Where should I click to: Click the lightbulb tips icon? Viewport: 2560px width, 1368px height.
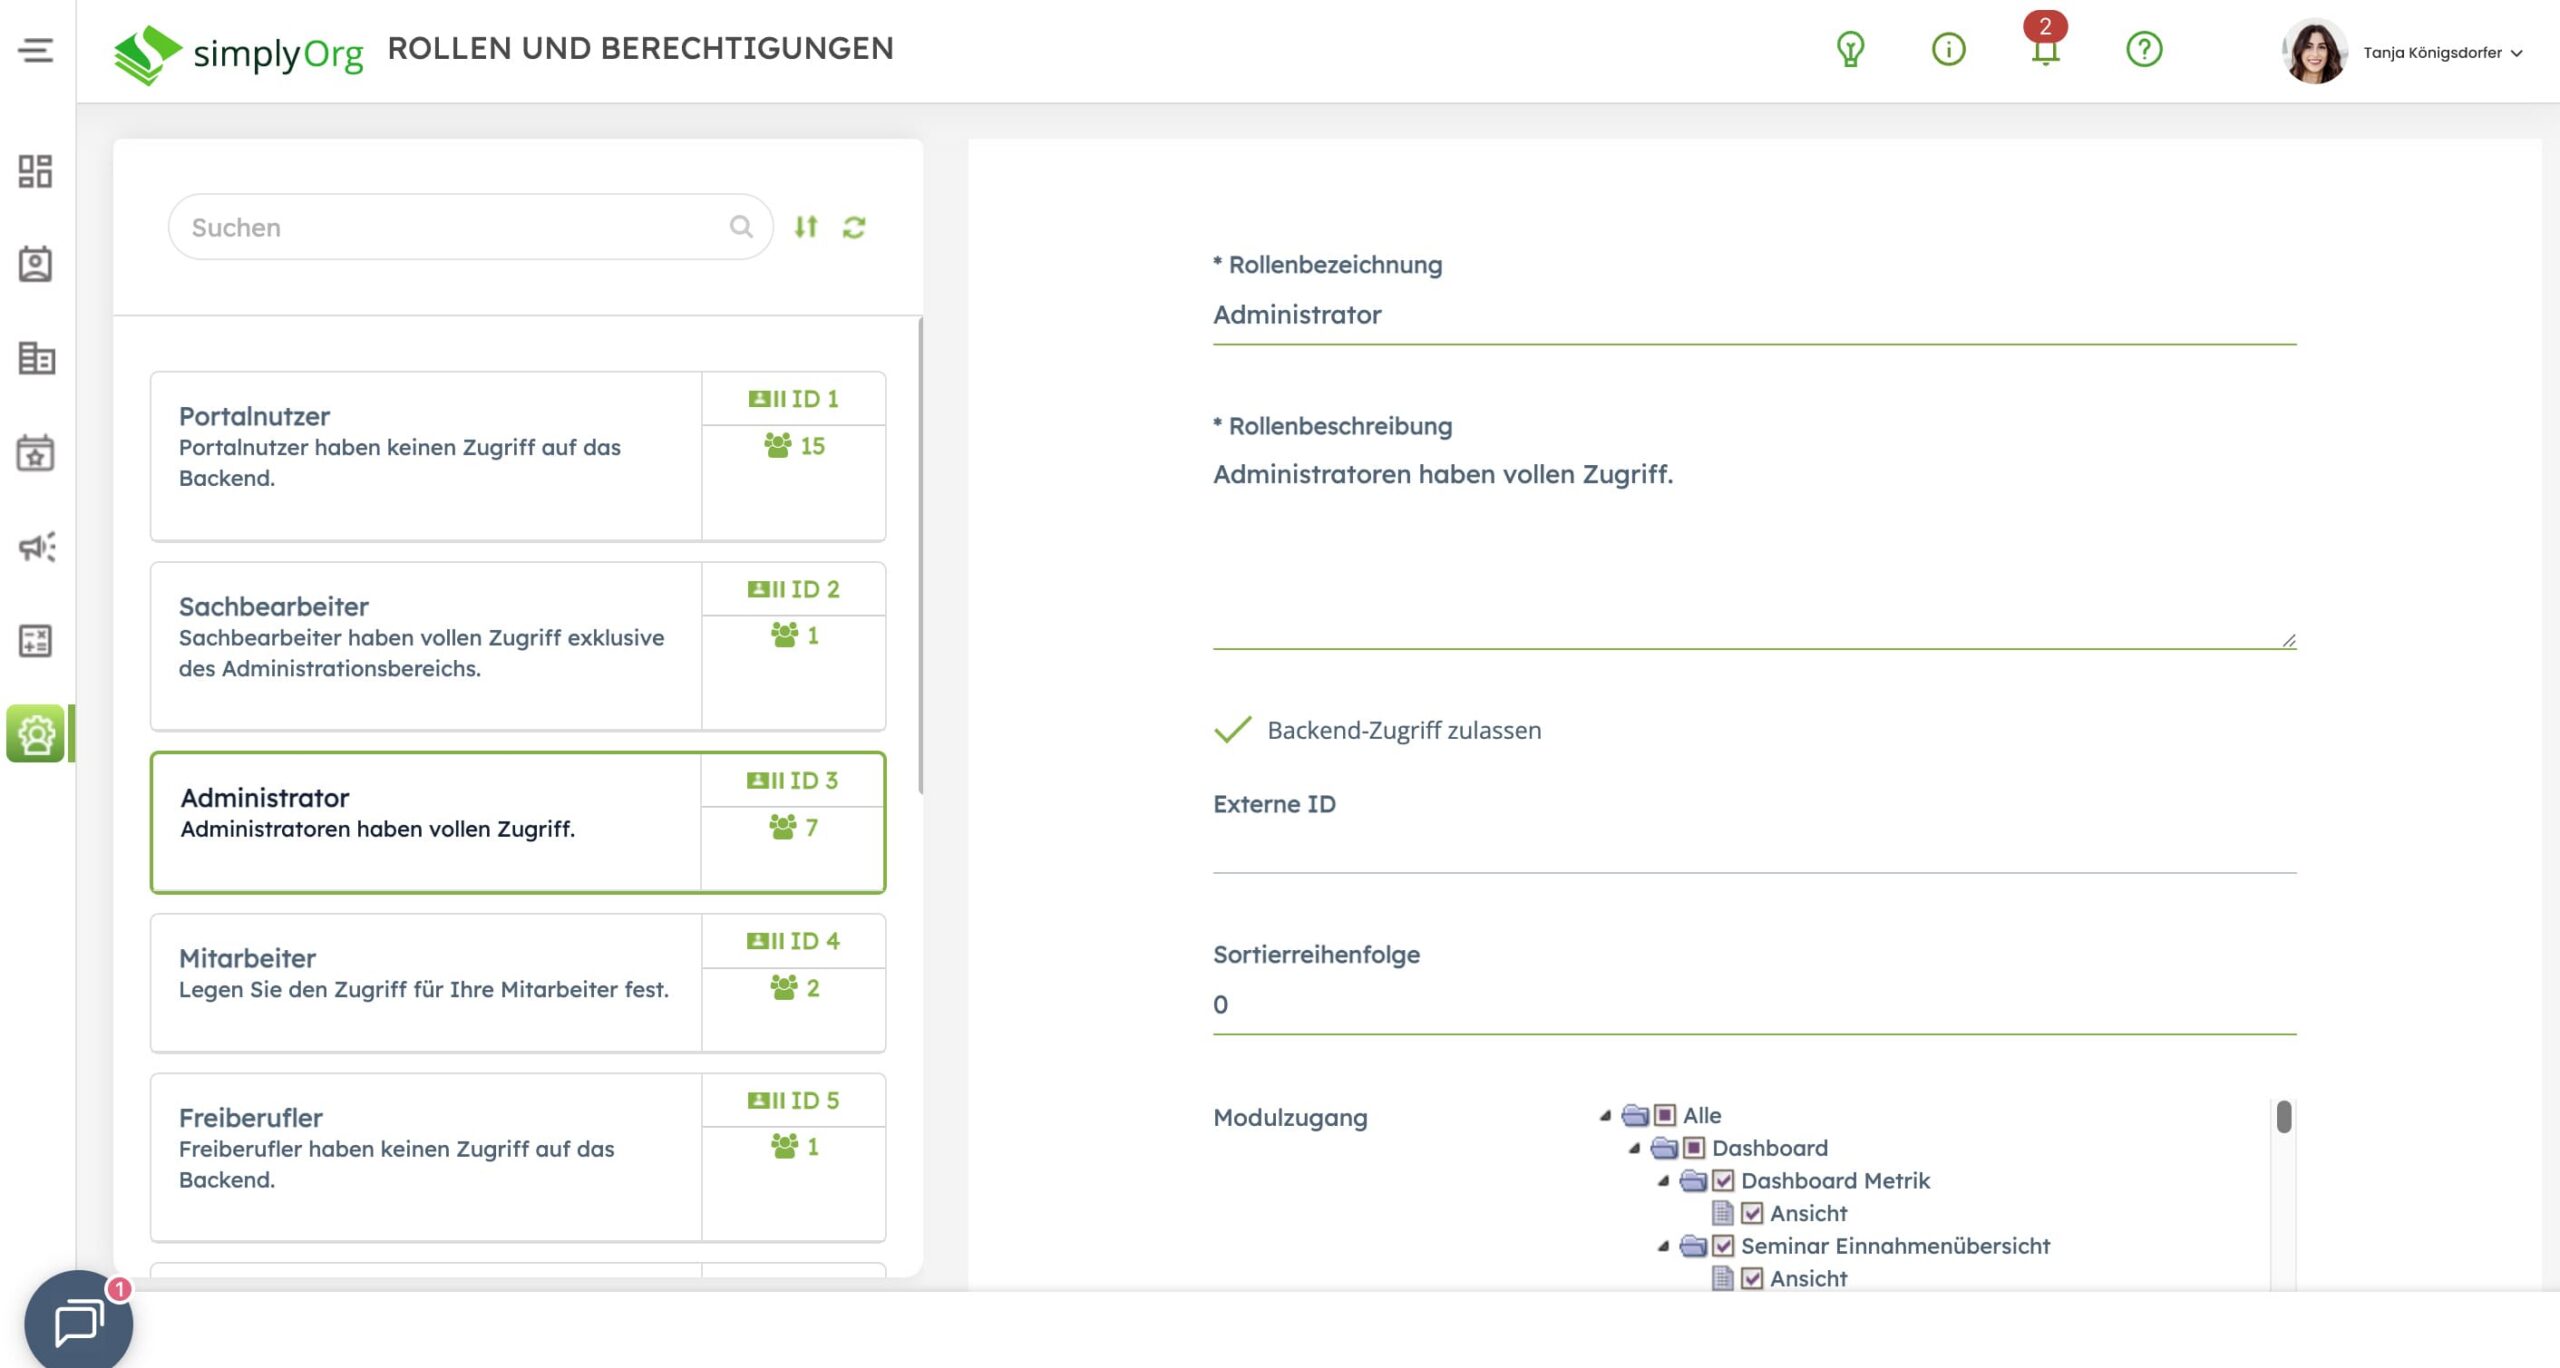[1850, 49]
